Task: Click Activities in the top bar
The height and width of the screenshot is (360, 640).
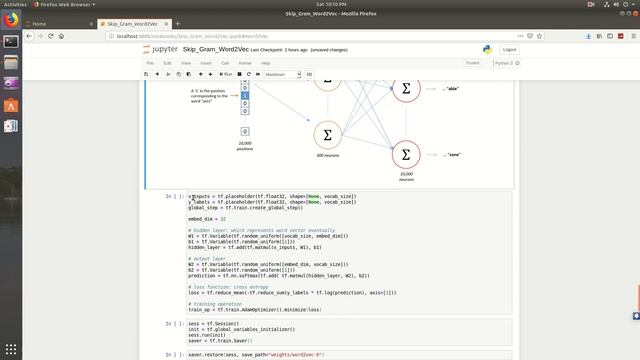Action: click(x=15, y=4)
